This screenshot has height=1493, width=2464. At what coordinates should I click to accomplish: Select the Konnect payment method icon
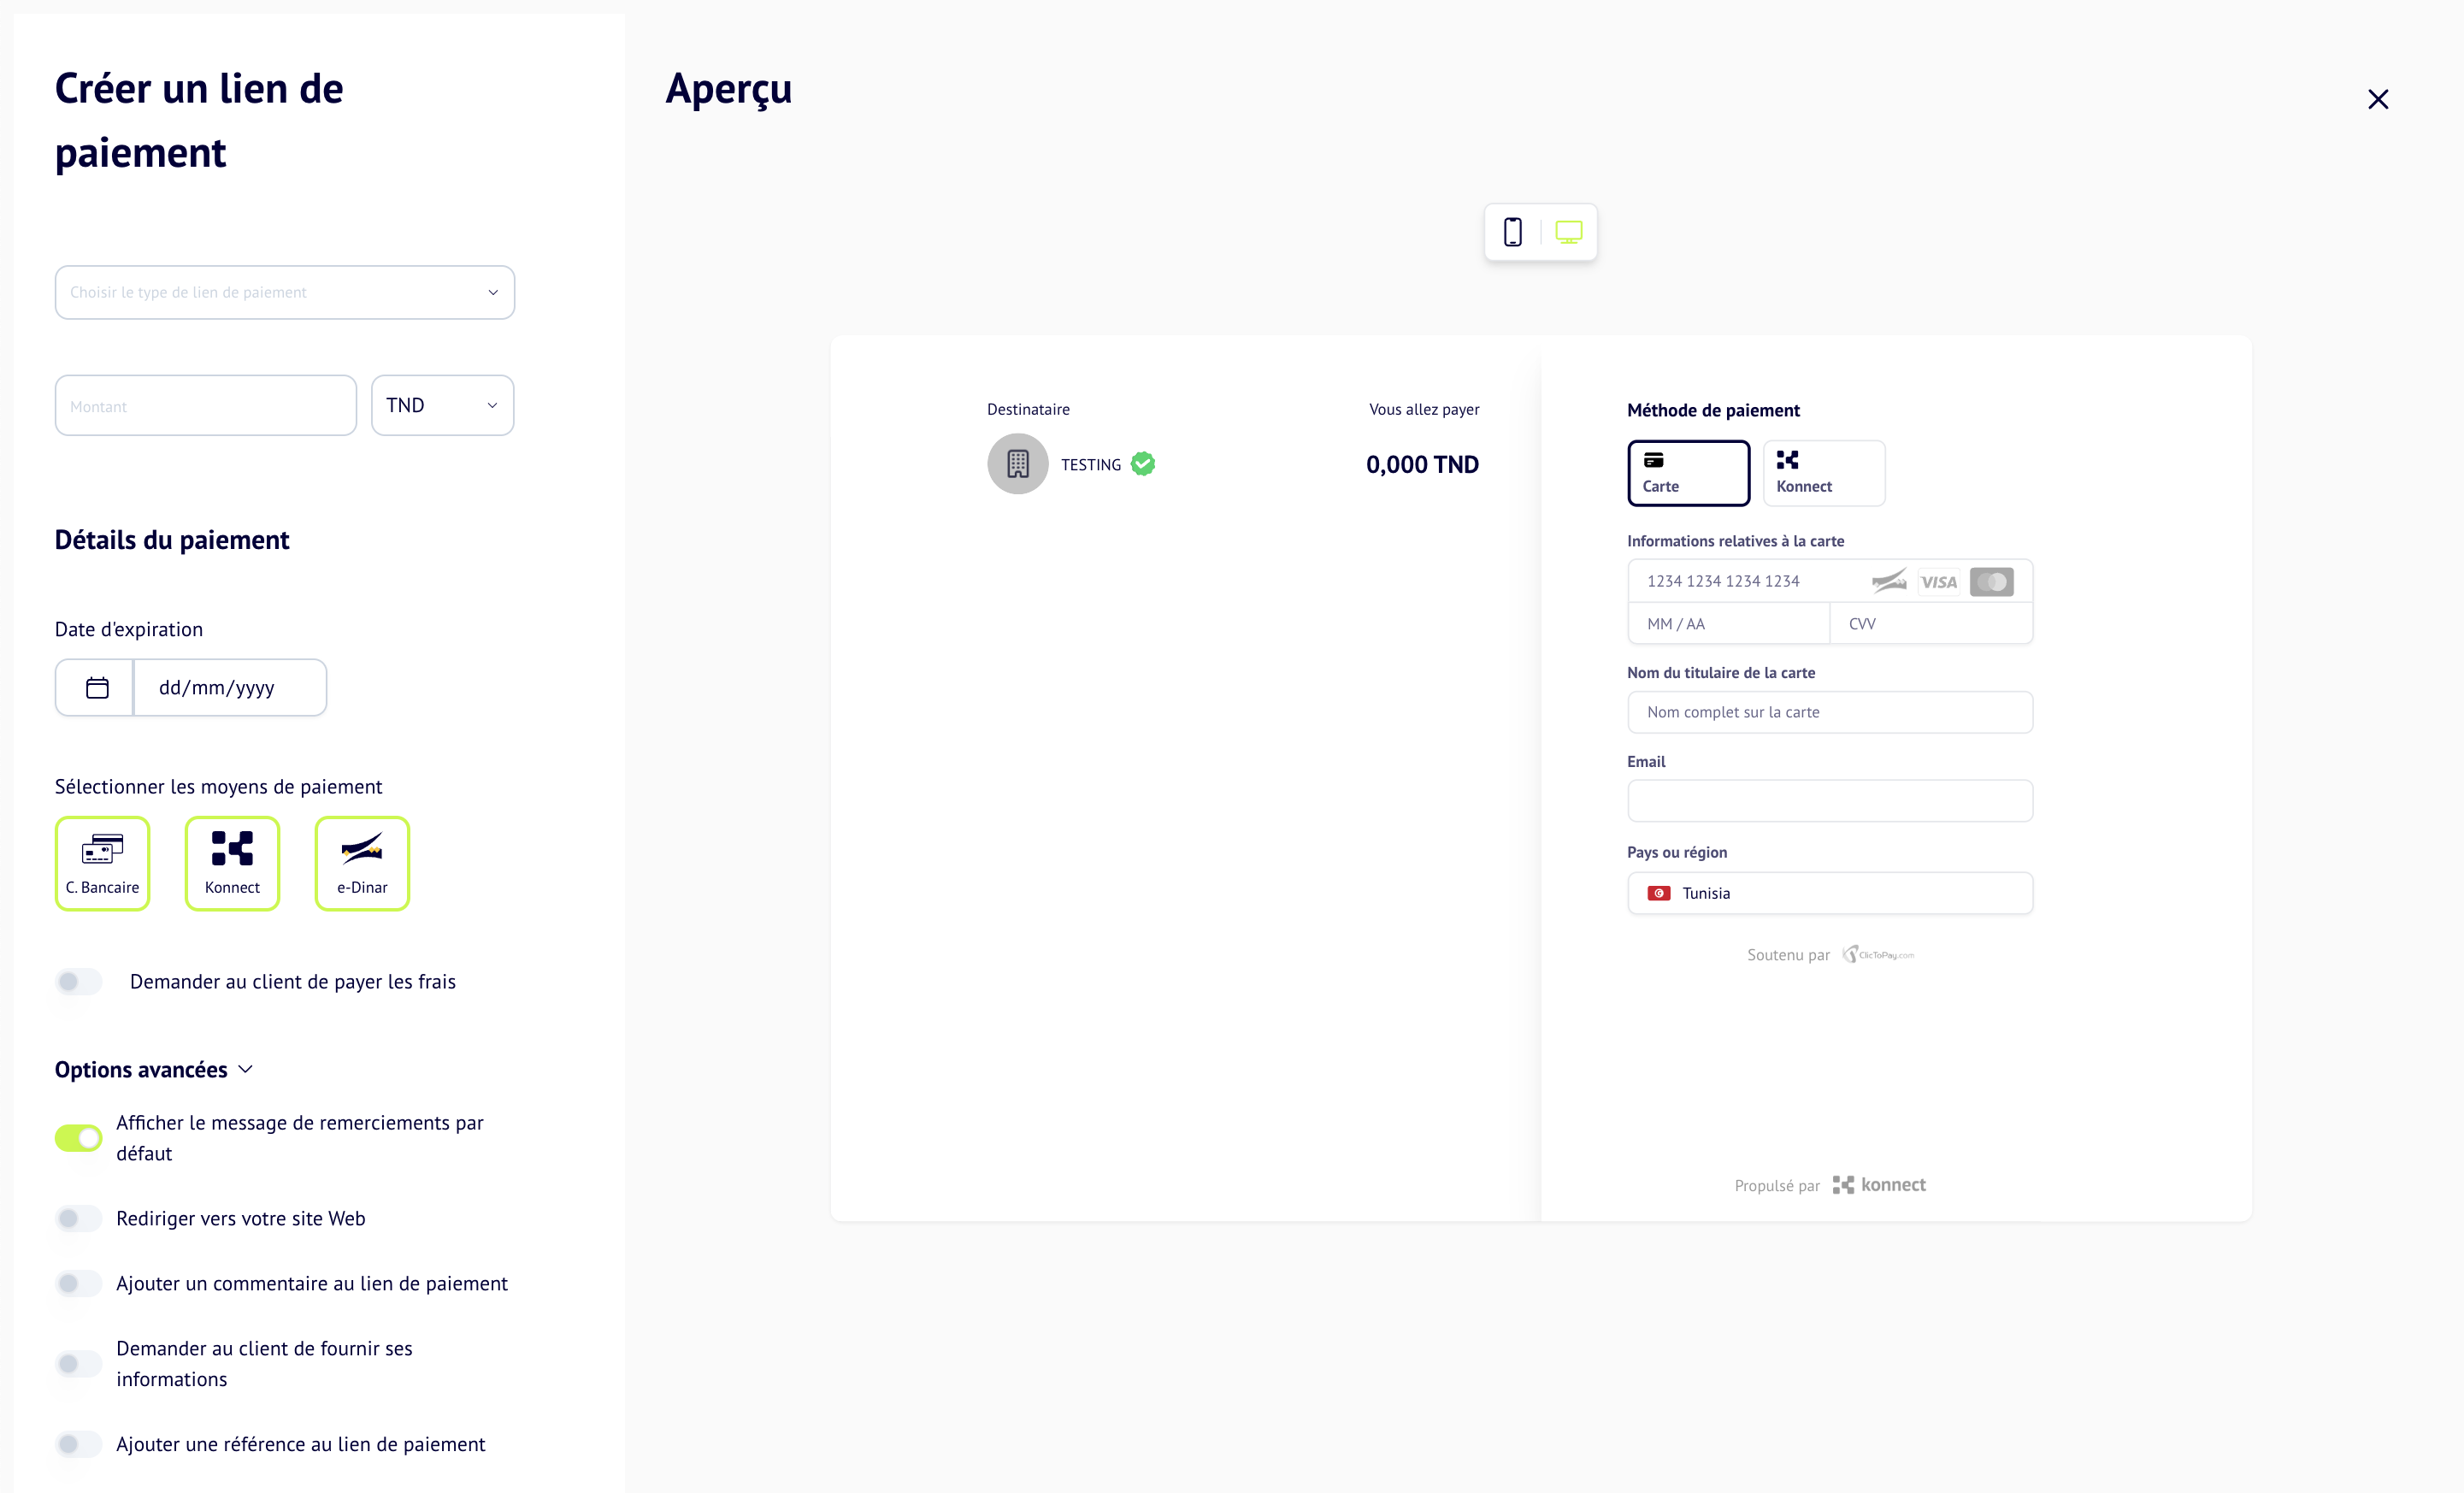[232, 862]
